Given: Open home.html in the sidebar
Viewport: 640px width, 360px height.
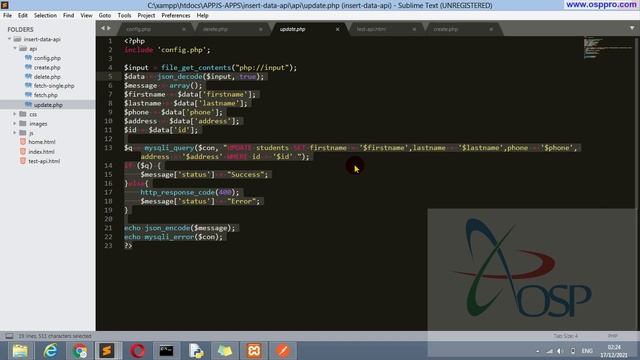Looking at the screenshot, I should click(x=42, y=142).
